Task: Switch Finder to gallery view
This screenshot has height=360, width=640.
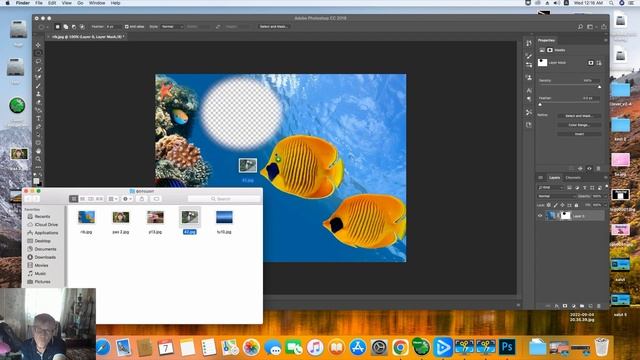Action: tap(100, 199)
